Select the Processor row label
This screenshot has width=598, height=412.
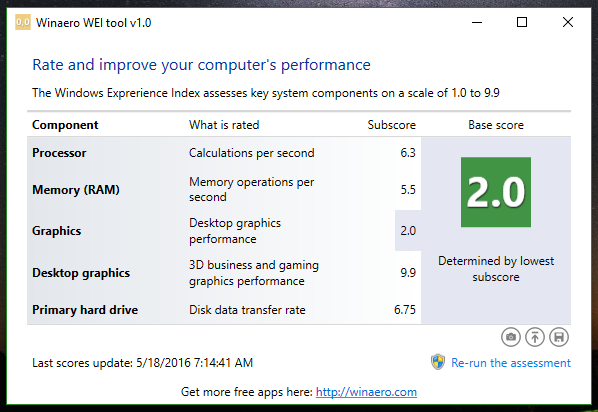point(59,153)
